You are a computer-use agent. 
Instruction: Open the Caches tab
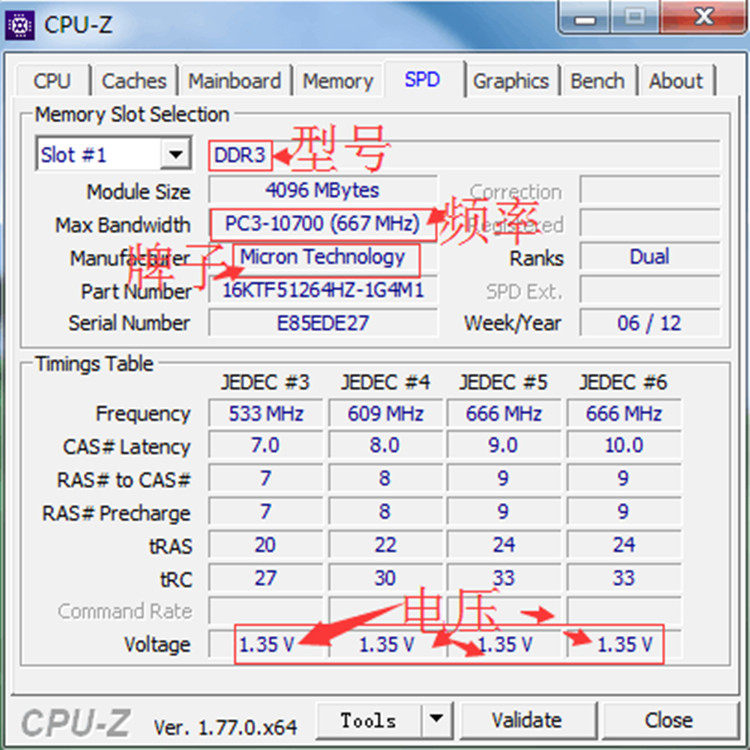(x=134, y=81)
